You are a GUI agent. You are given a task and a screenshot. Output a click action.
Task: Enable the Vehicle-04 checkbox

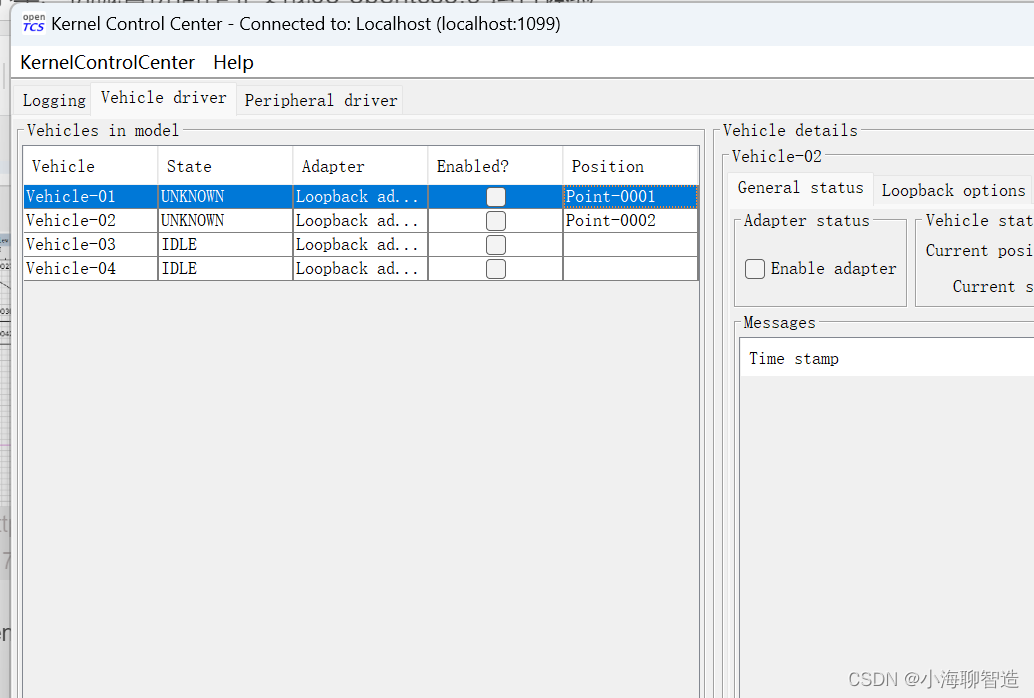click(496, 269)
